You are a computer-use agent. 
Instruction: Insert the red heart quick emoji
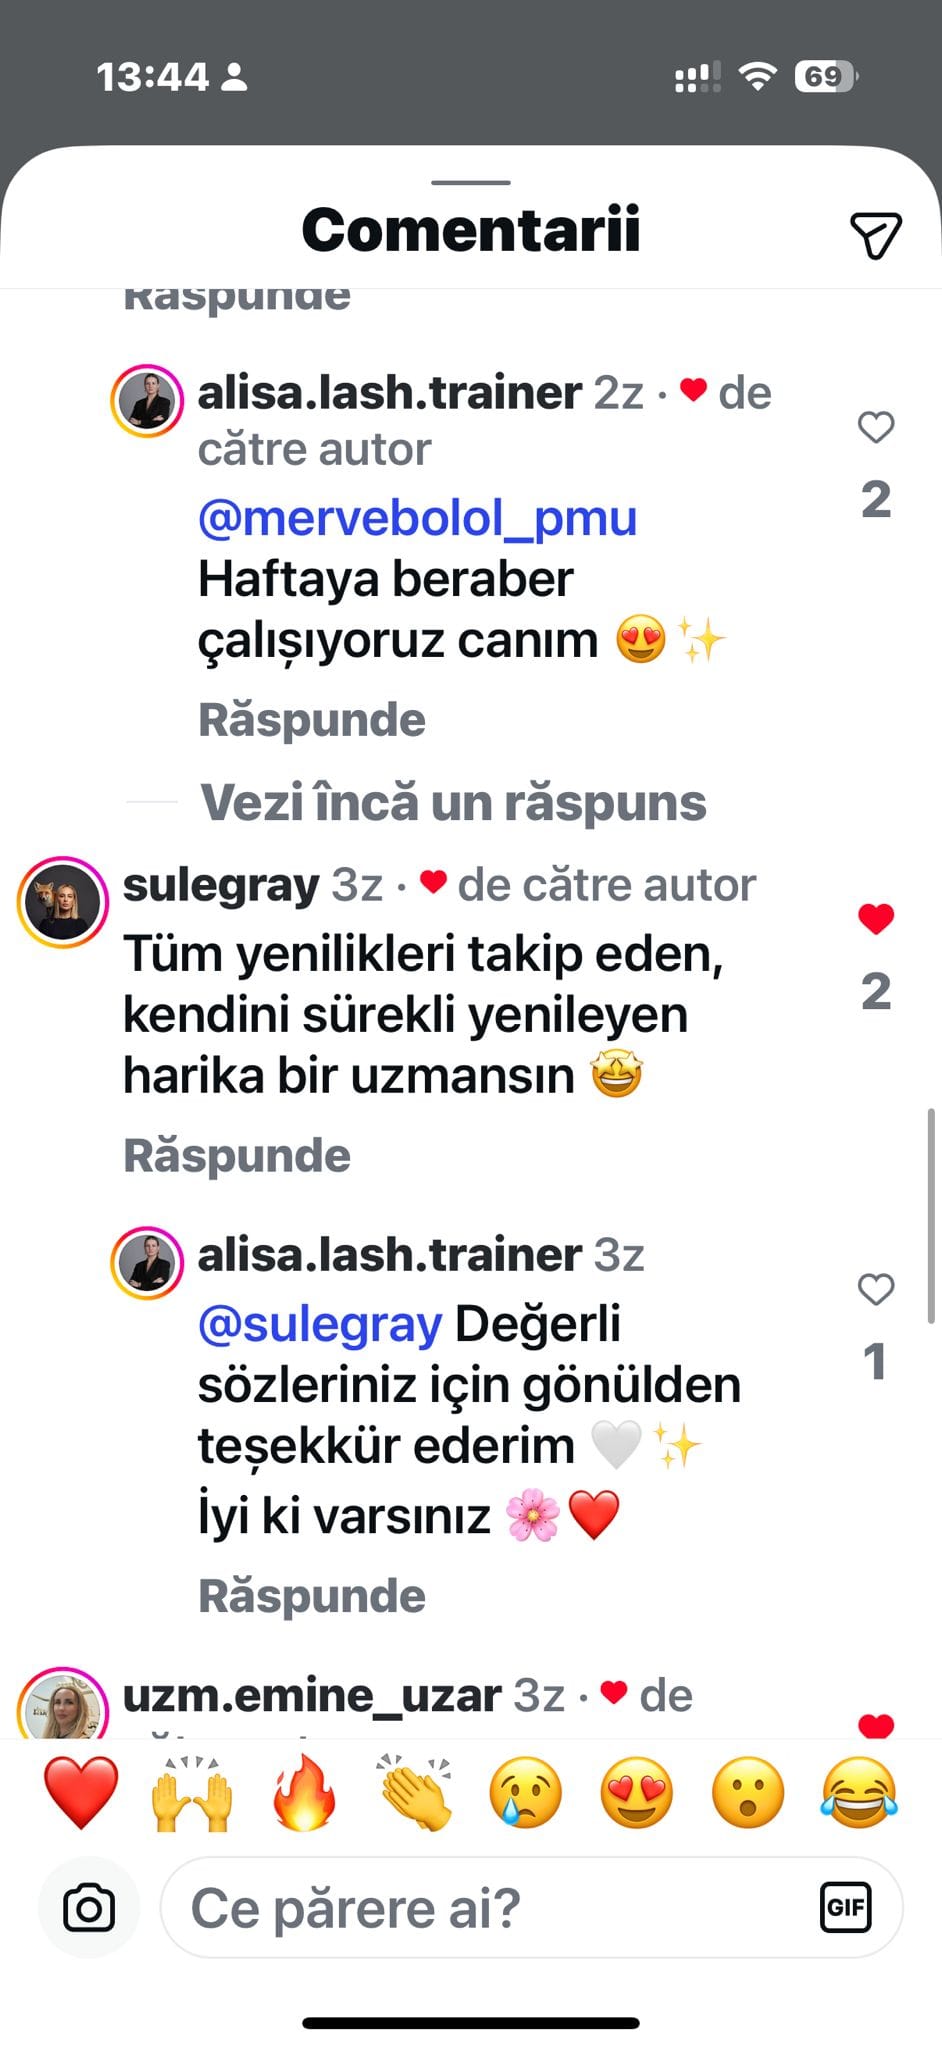tap(81, 1794)
